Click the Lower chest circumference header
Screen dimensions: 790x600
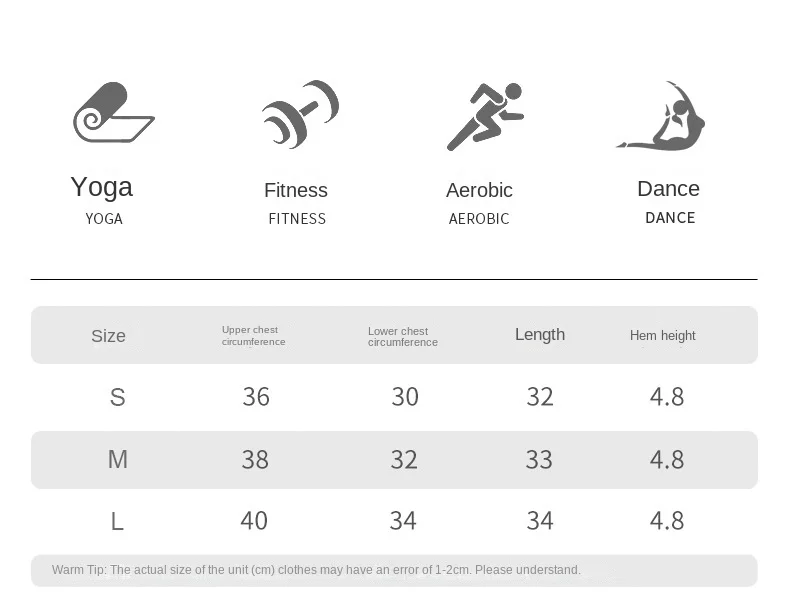click(402, 337)
